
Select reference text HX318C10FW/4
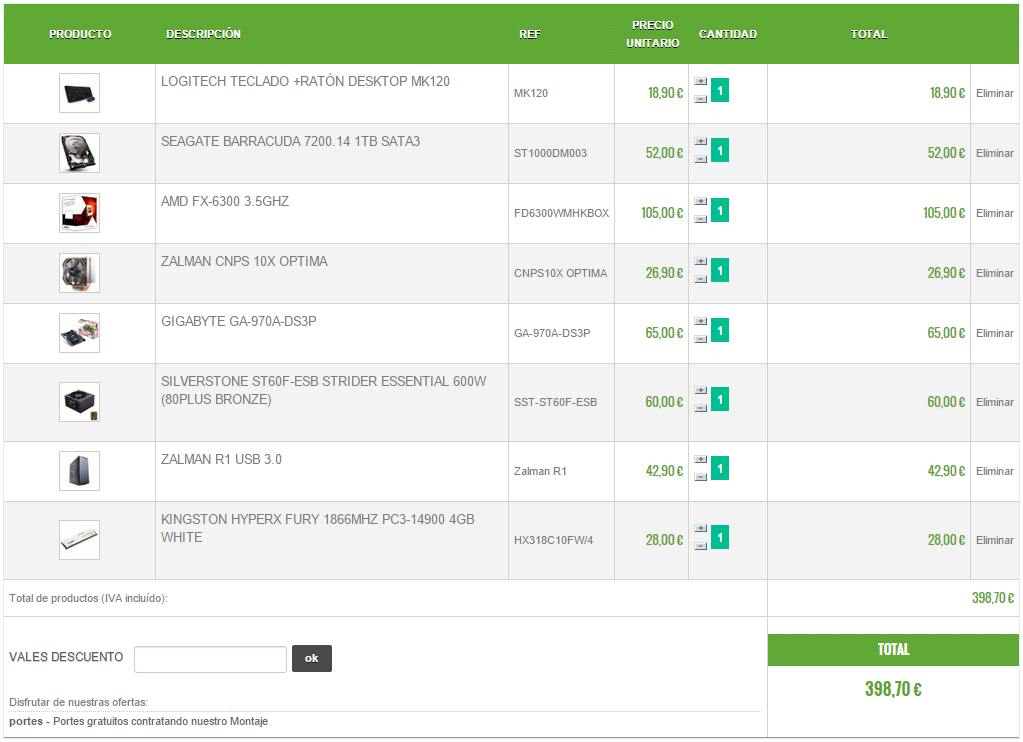[x=553, y=540]
